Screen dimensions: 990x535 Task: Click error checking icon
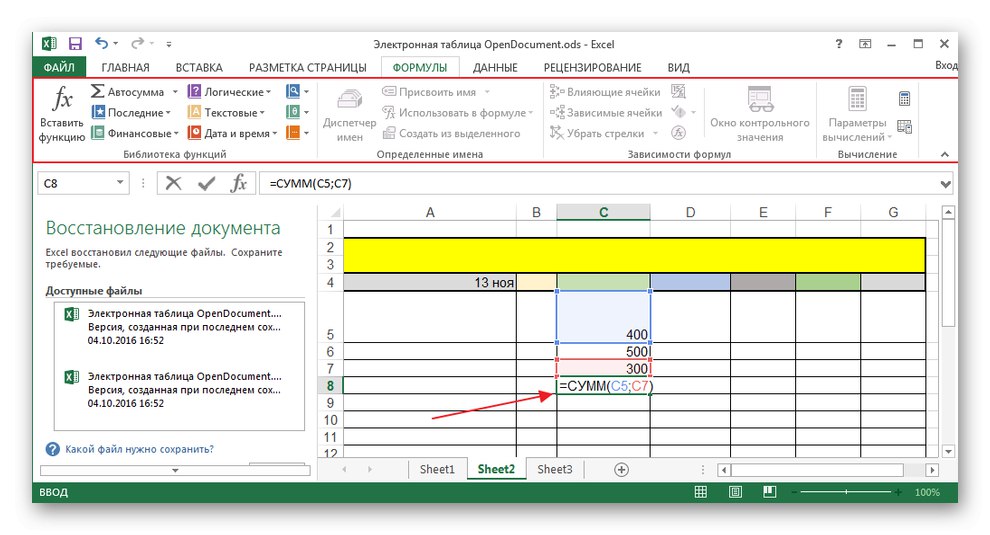(x=679, y=112)
